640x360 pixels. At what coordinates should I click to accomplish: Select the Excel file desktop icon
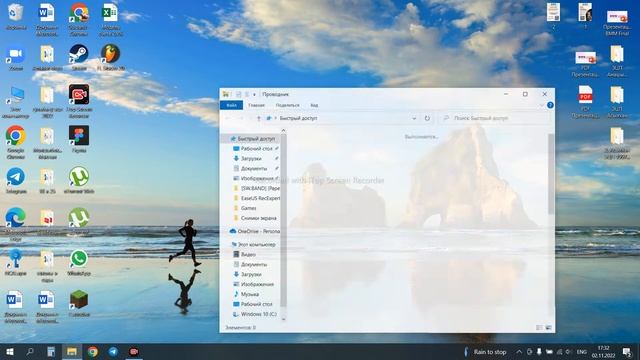click(x=111, y=20)
